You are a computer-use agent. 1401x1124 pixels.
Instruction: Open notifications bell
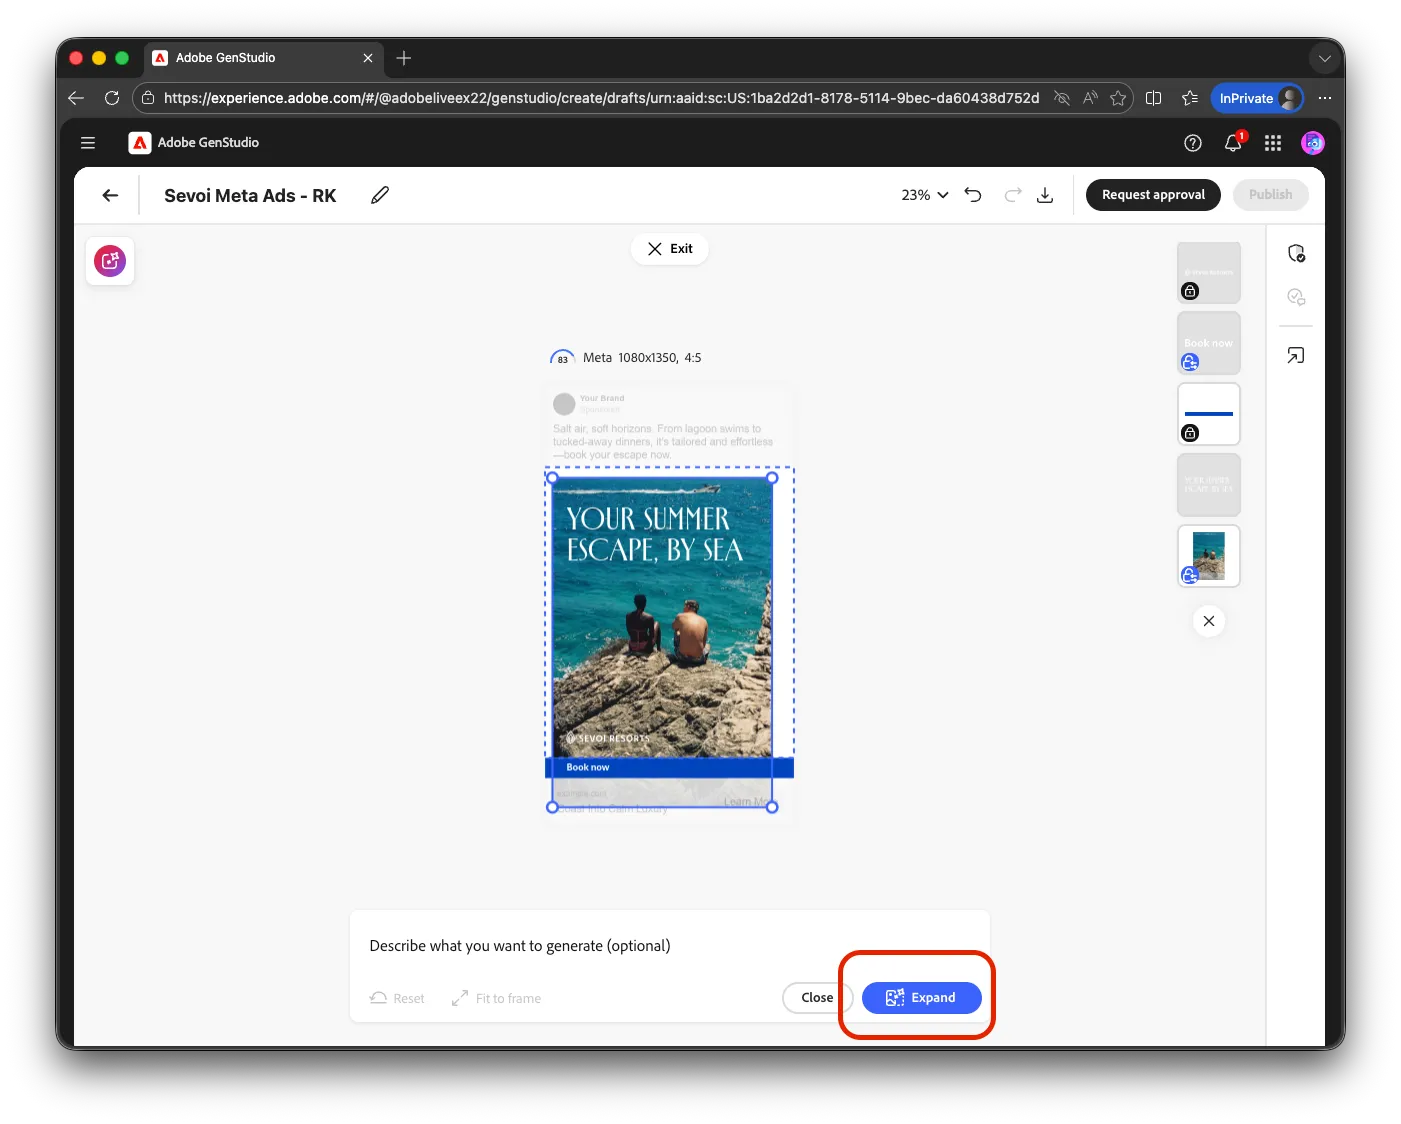pos(1233,143)
